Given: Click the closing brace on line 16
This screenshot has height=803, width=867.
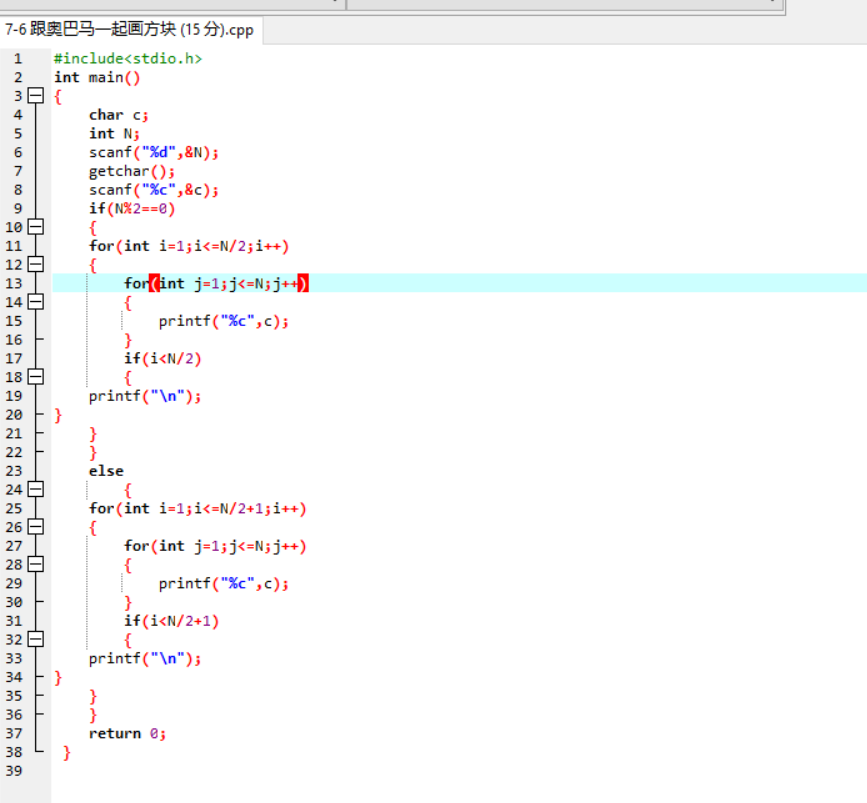Looking at the screenshot, I should (x=128, y=340).
